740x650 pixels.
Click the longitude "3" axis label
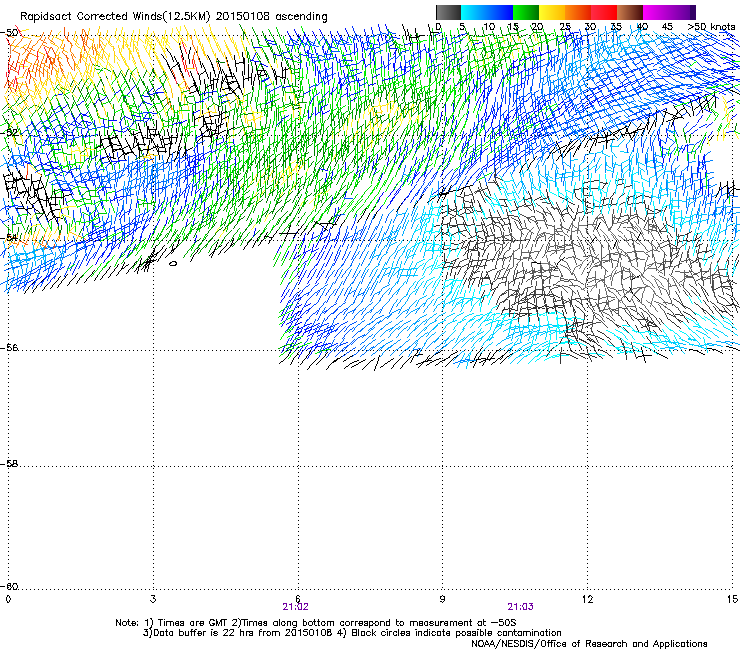pos(153,599)
